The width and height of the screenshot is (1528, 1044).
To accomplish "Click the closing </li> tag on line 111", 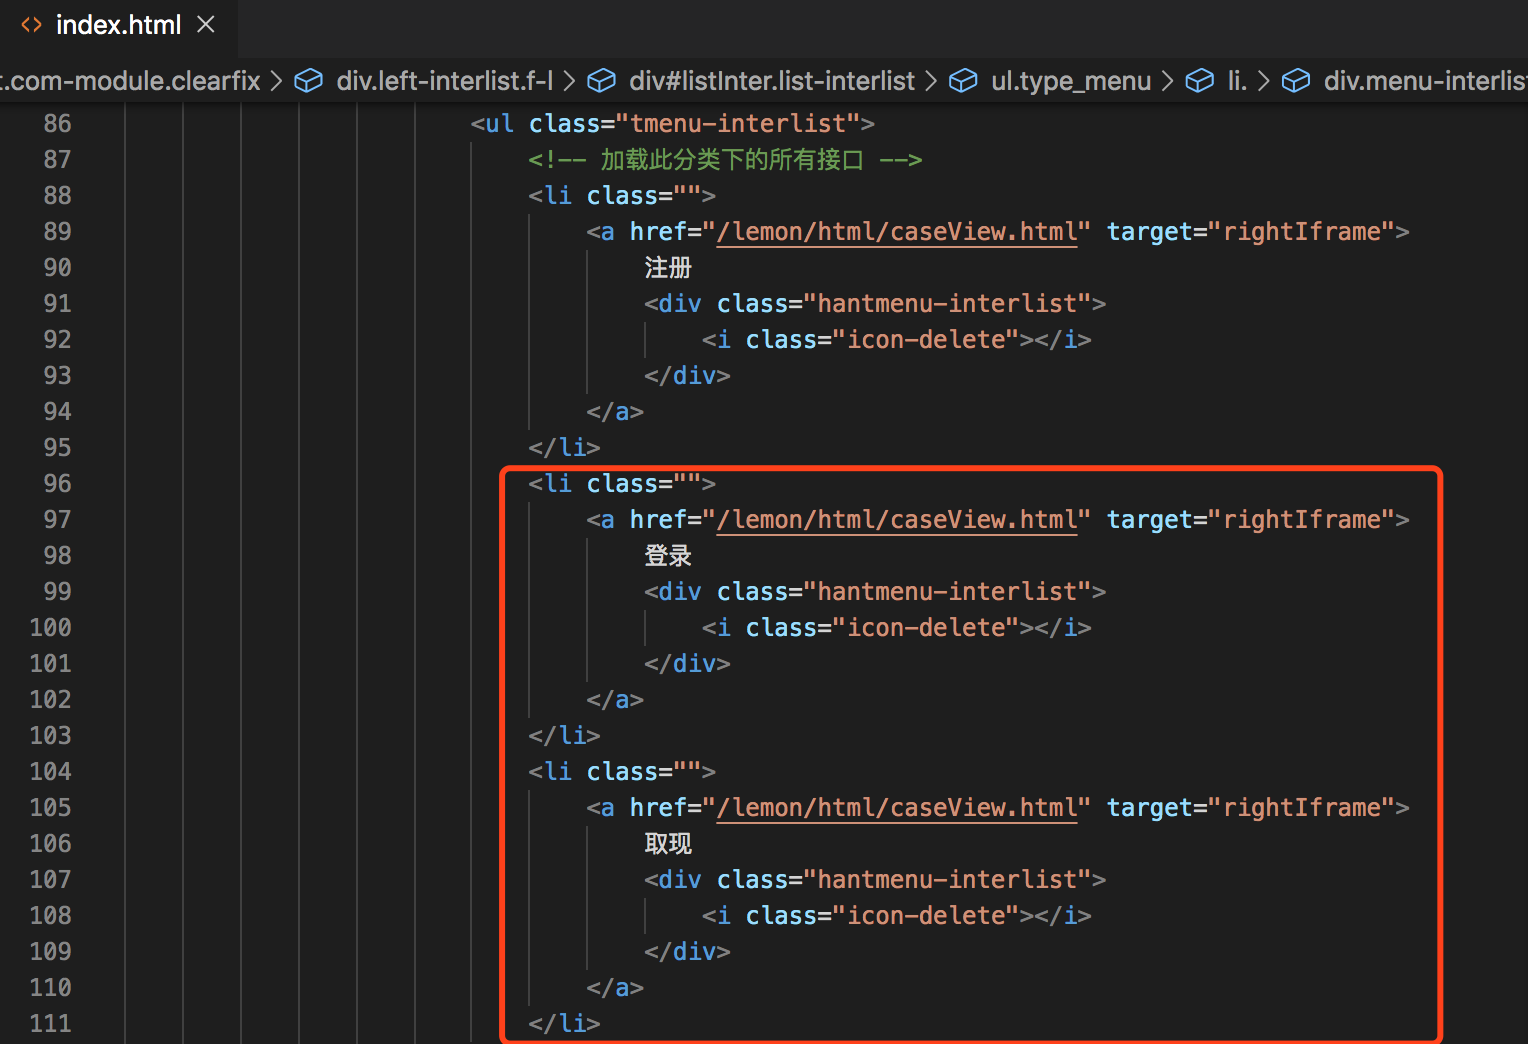I will coord(564,1024).
